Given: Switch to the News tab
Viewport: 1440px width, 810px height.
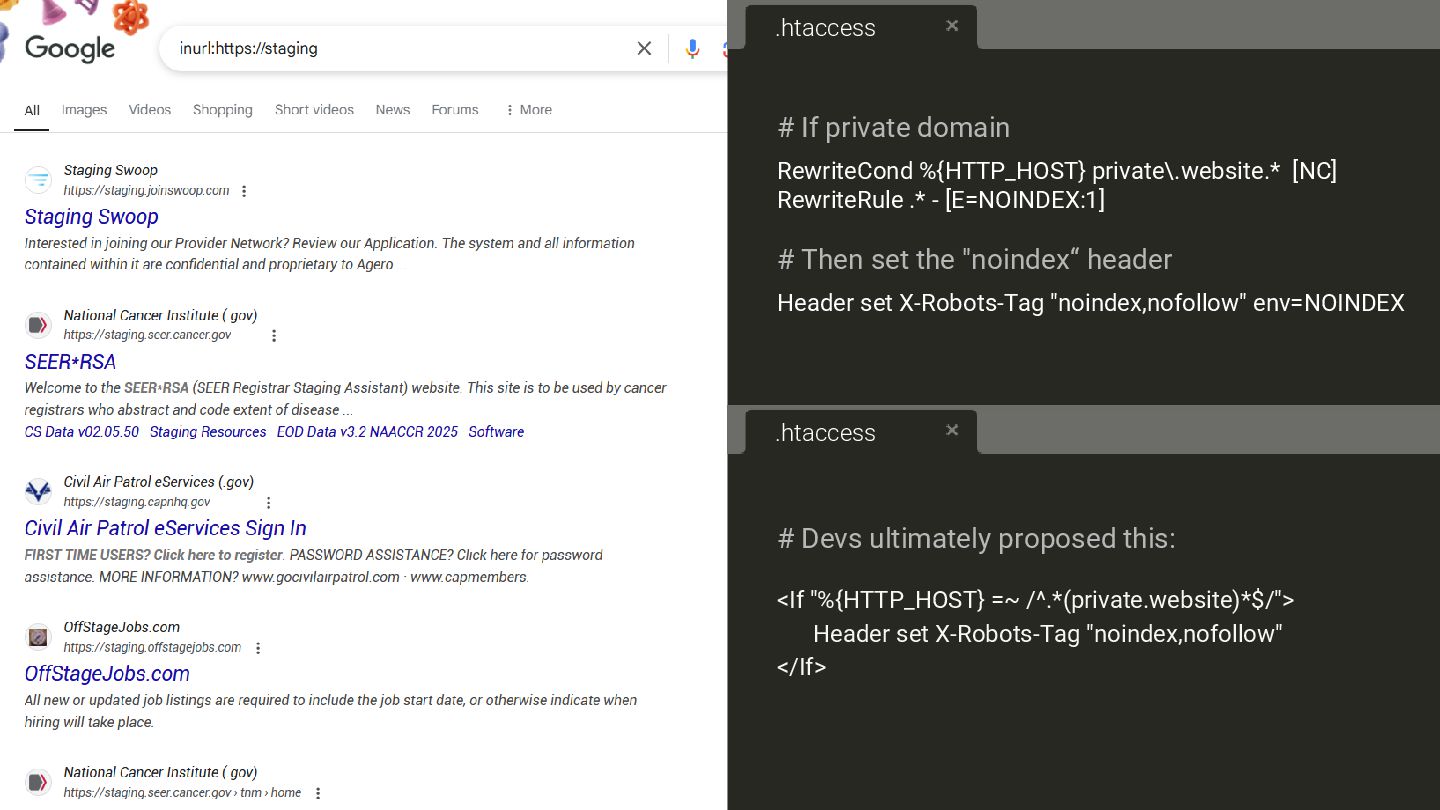Looking at the screenshot, I should 393,110.
